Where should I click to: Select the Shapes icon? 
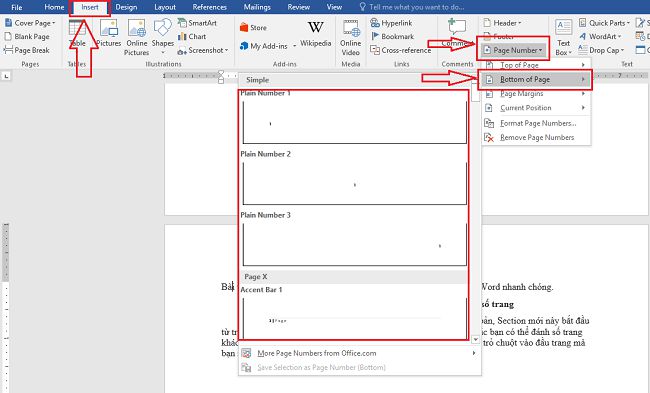[x=162, y=28]
